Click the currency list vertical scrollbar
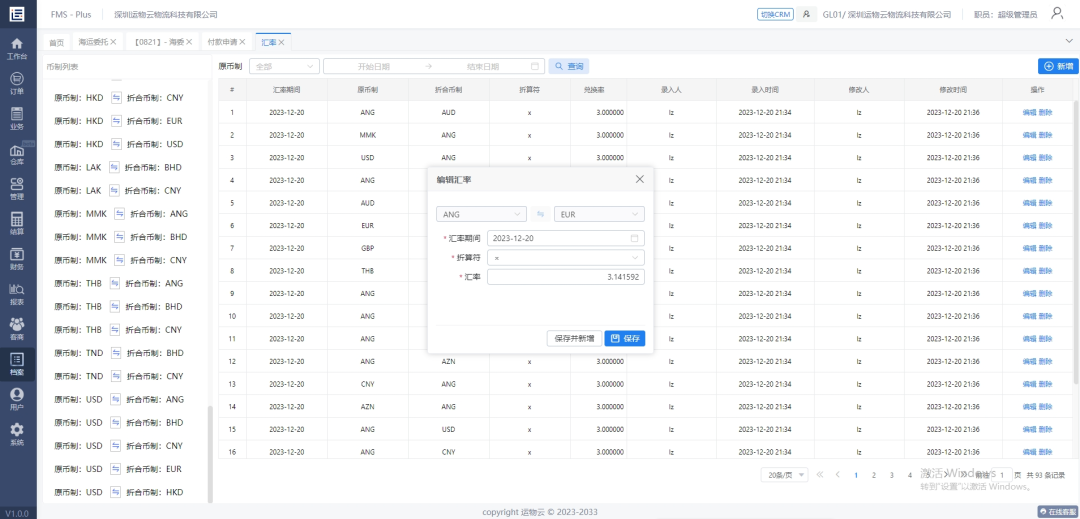 (210, 454)
